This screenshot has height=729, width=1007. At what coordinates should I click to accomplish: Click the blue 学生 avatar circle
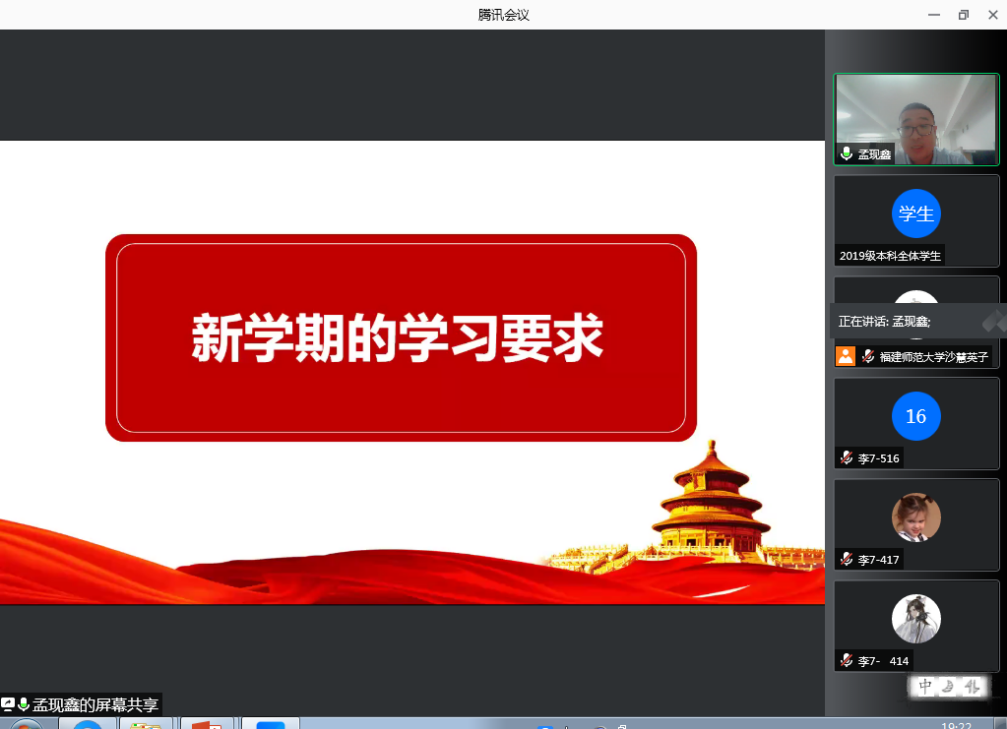(916, 213)
